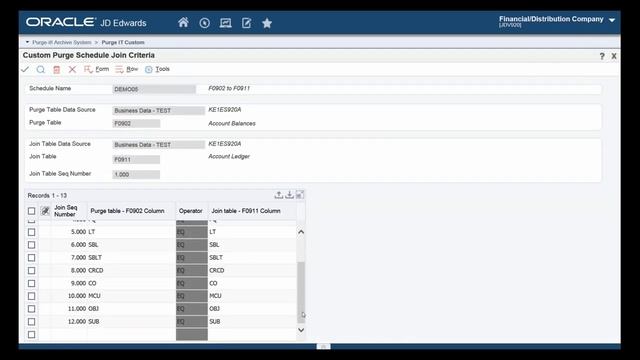Click grid scroll up chevron
The width and height of the screenshot is (640, 360).
(301, 232)
